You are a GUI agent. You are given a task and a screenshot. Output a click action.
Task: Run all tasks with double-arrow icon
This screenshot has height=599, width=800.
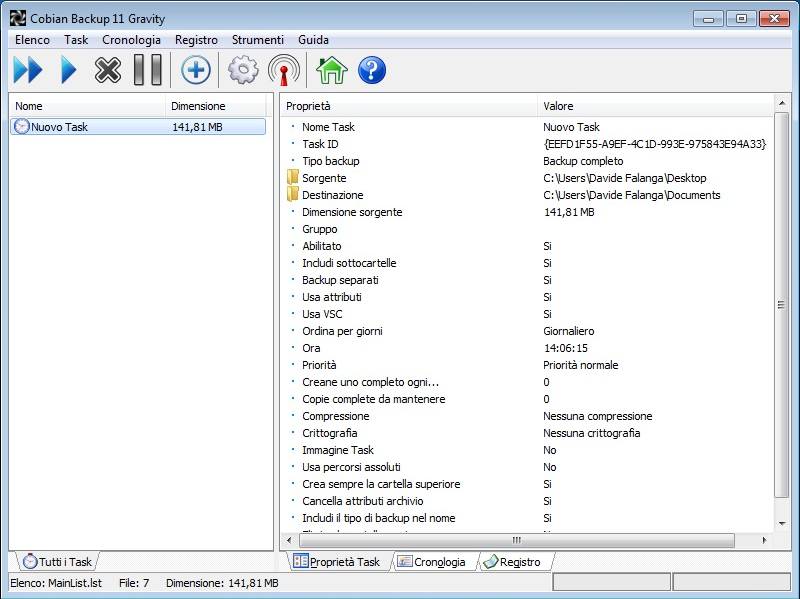click(x=28, y=70)
